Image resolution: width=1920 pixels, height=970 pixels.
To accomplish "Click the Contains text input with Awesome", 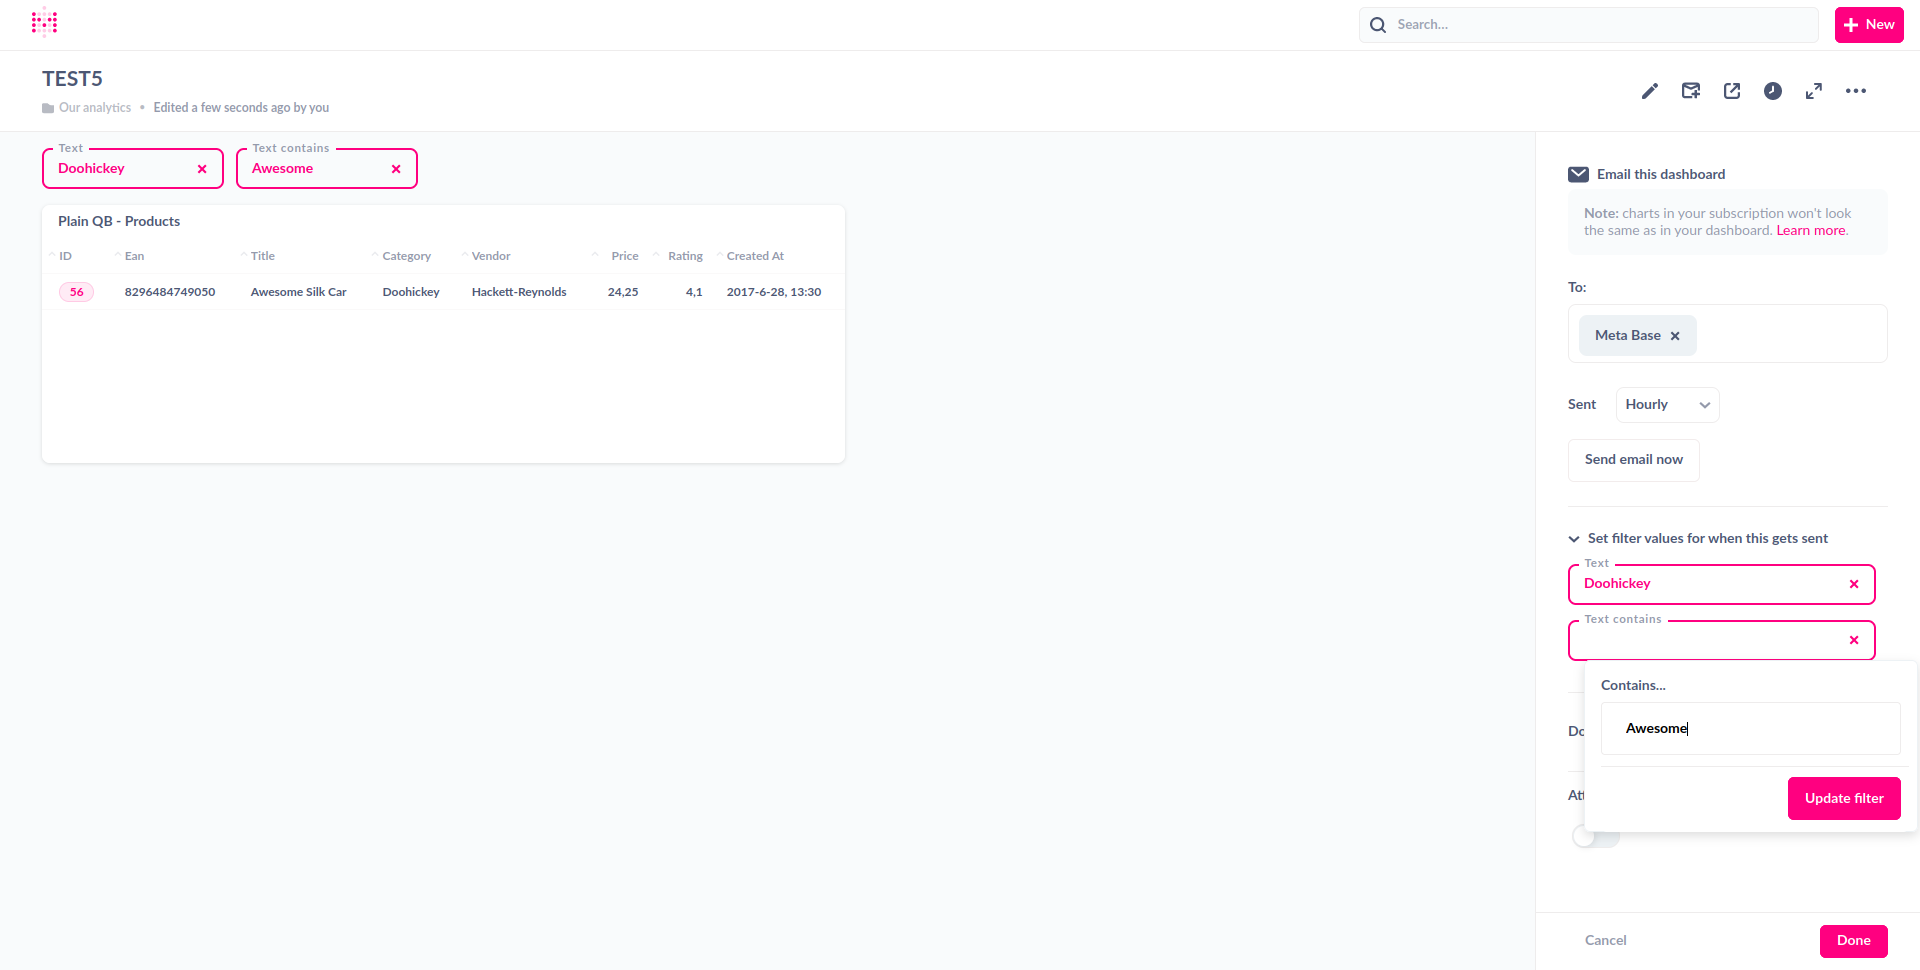I will click(1750, 729).
